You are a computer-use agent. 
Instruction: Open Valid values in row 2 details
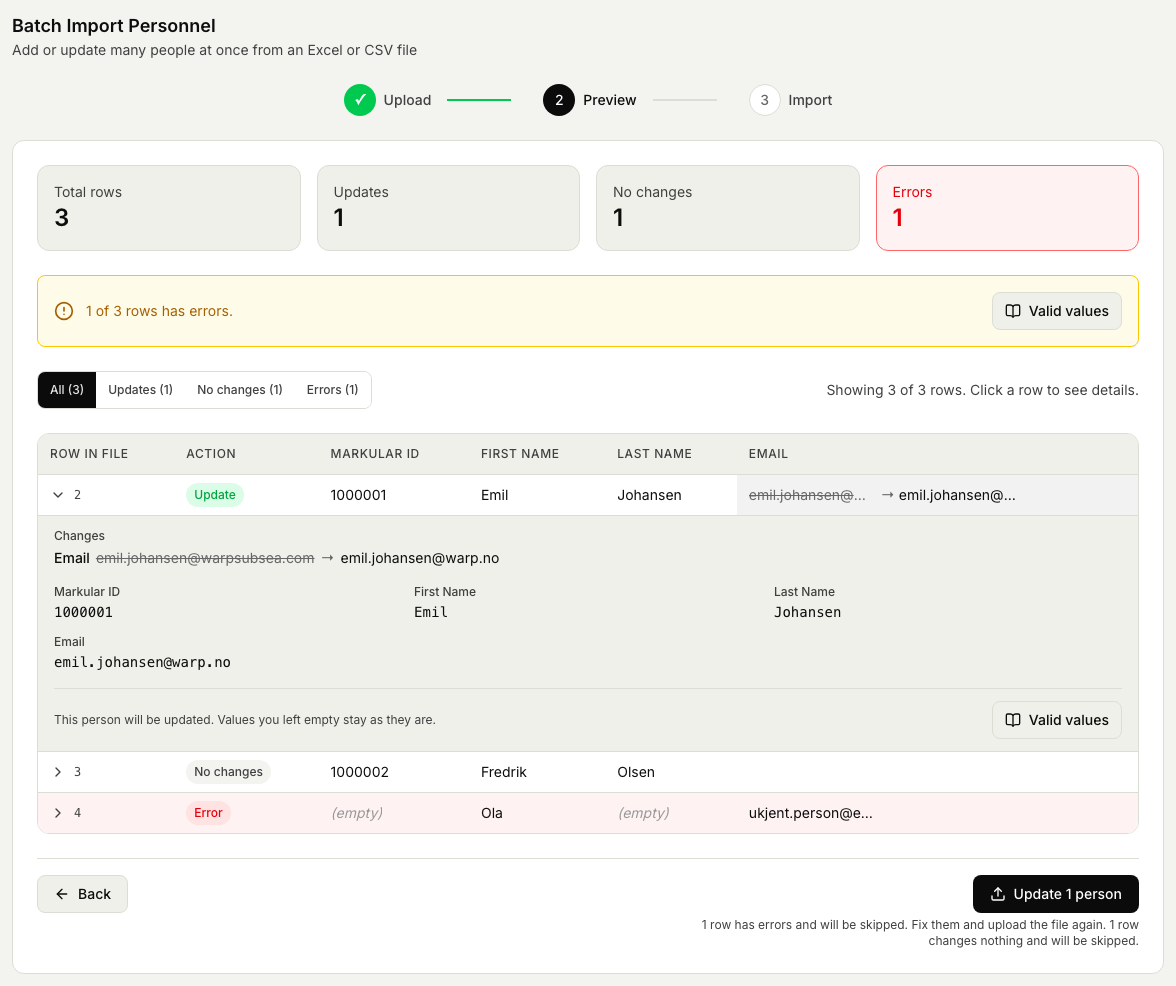point(1056,720)
